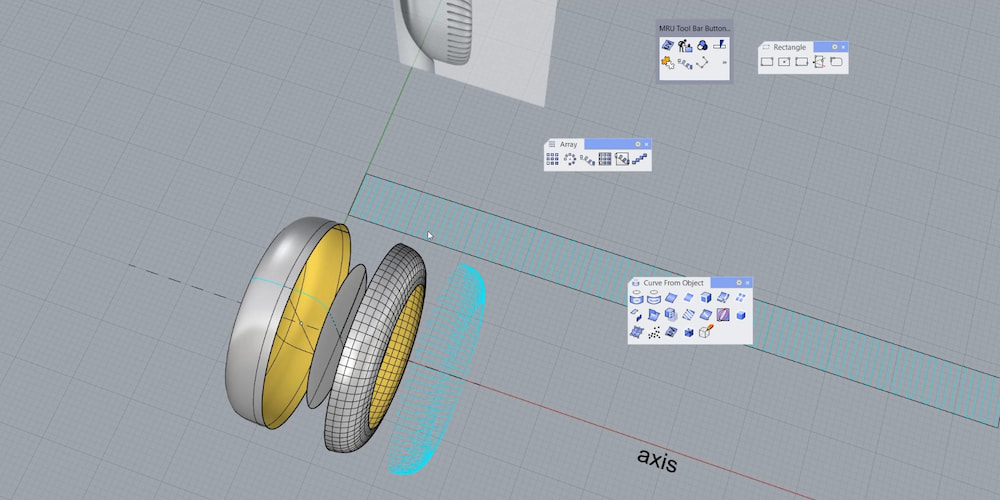
Task: Expand MRU toolbar overflow chevron
Action: (724, 62)
